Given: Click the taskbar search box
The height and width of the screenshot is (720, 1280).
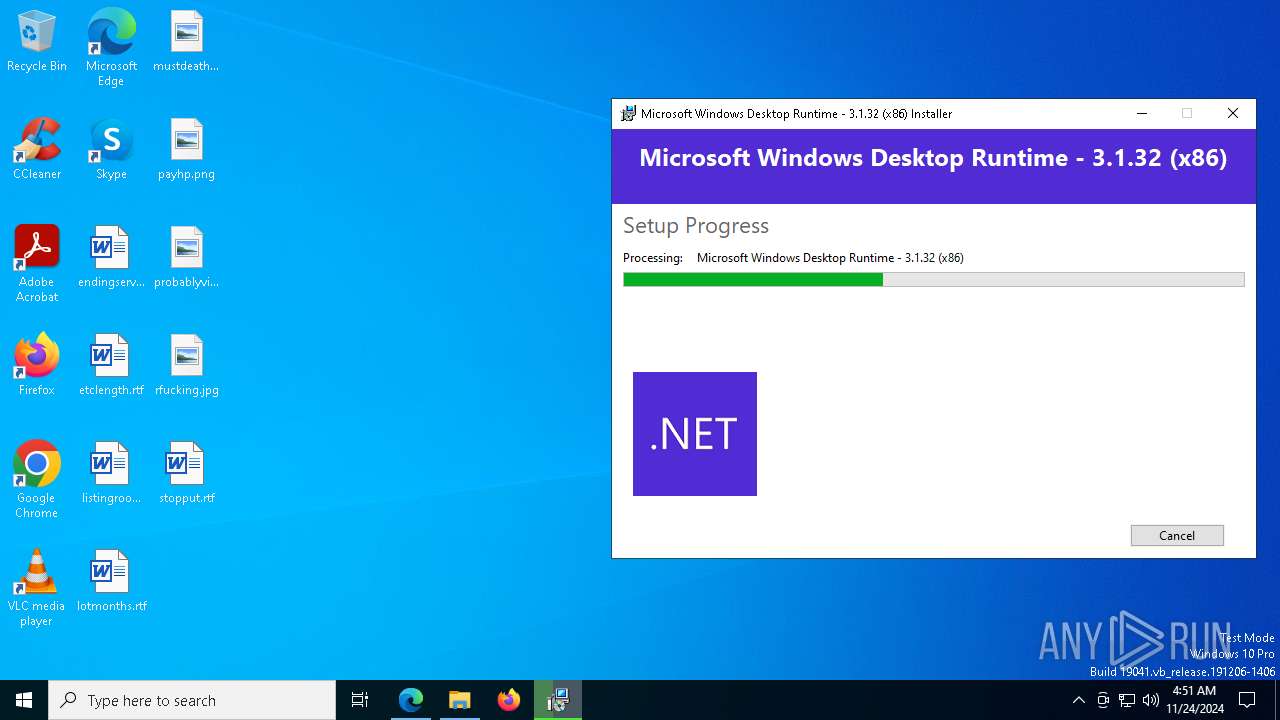Looking at the screenshot, I should [x=192, y=700].
